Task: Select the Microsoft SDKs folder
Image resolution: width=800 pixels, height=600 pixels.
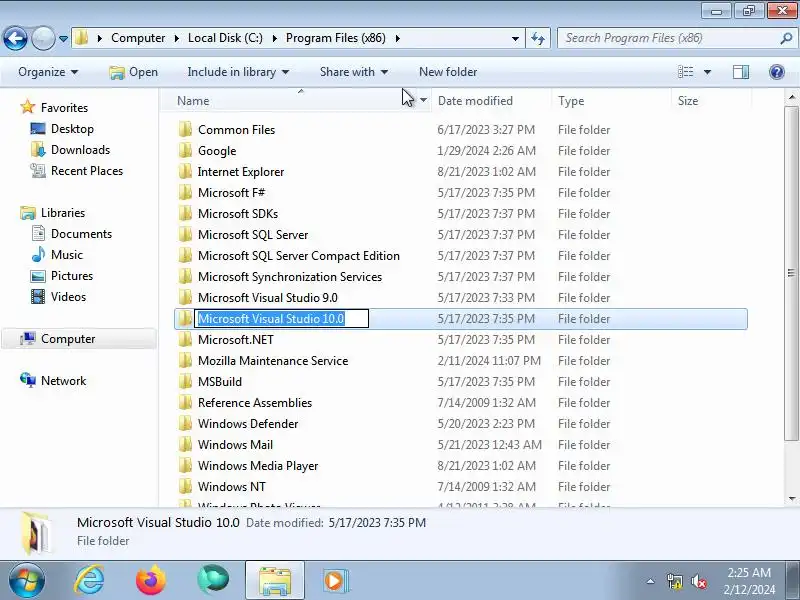Action: 238,214
